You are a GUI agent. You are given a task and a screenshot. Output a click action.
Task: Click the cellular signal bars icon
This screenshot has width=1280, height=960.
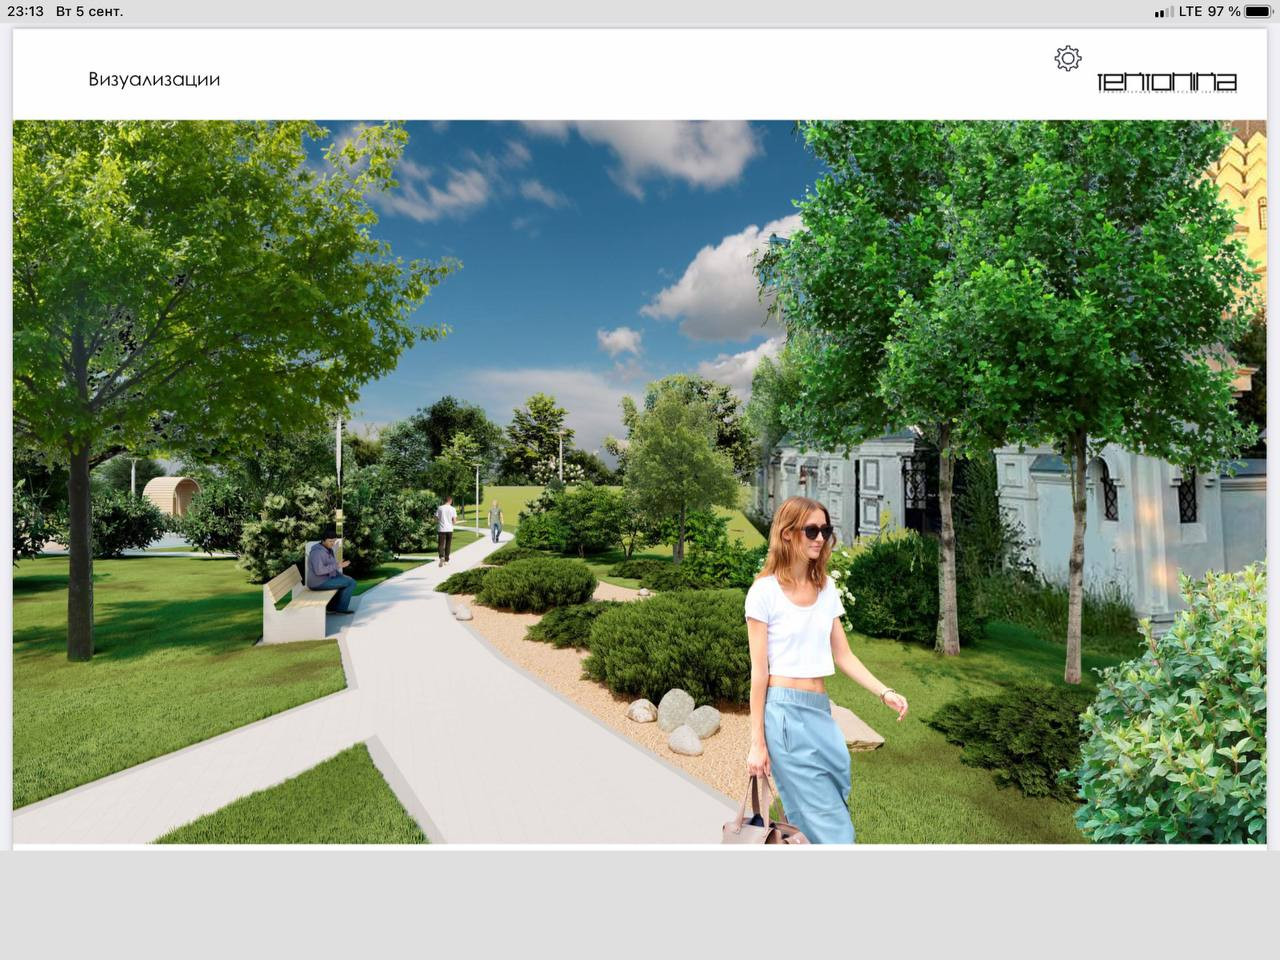pos(1163,12)
